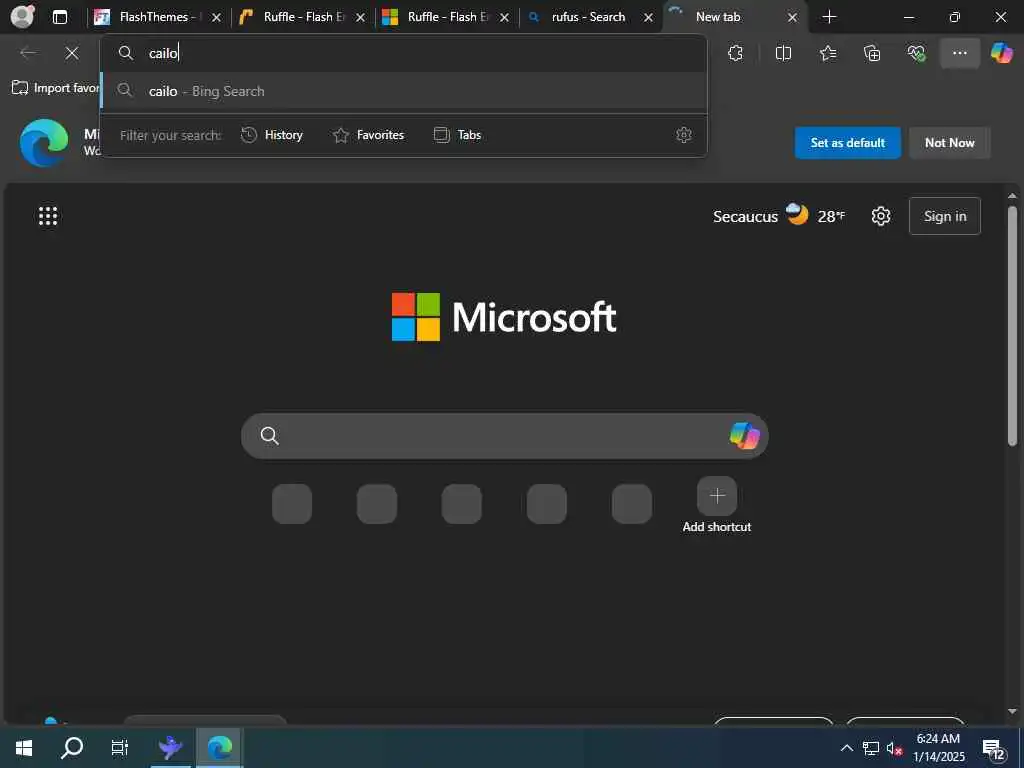The image size is (1024, 768).
Task: Open Windows taskbar search
Action: click(71, 748)
